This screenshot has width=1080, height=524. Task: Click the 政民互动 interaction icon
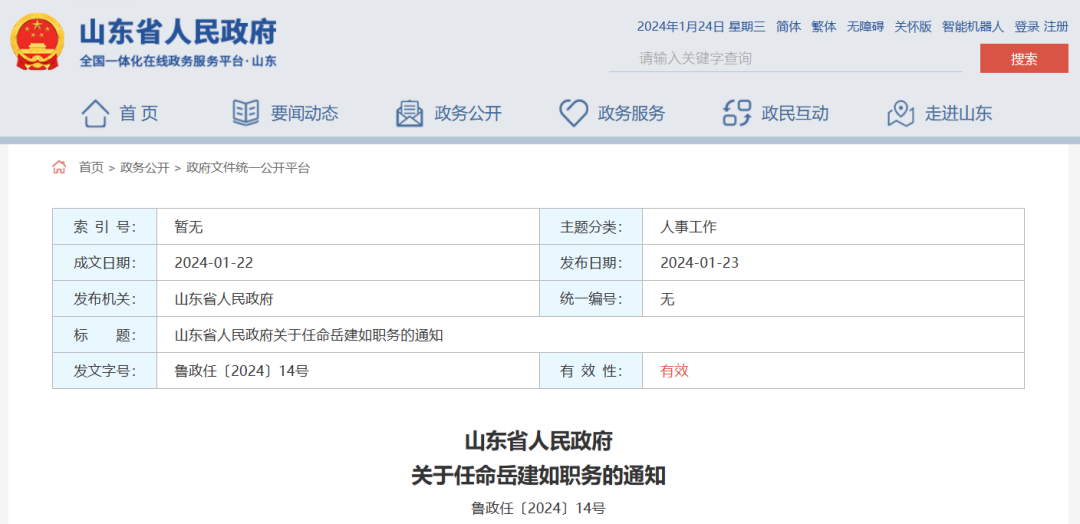point(737,113)
